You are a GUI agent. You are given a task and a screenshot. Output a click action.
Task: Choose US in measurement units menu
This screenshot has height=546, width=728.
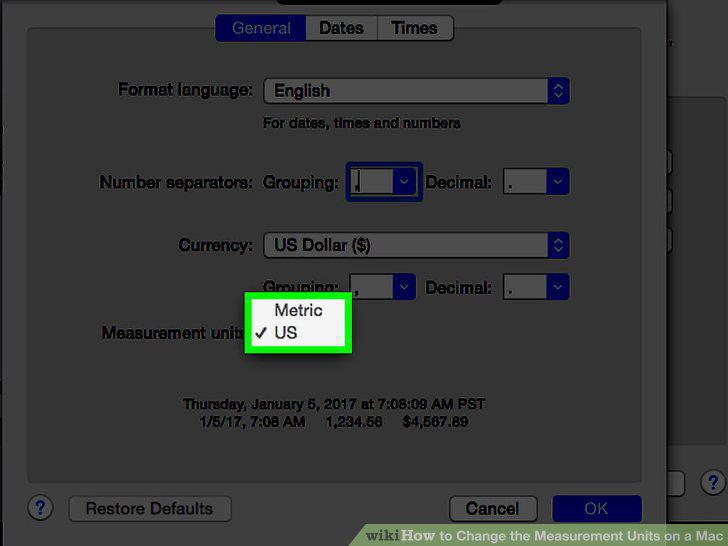(298, 333)
